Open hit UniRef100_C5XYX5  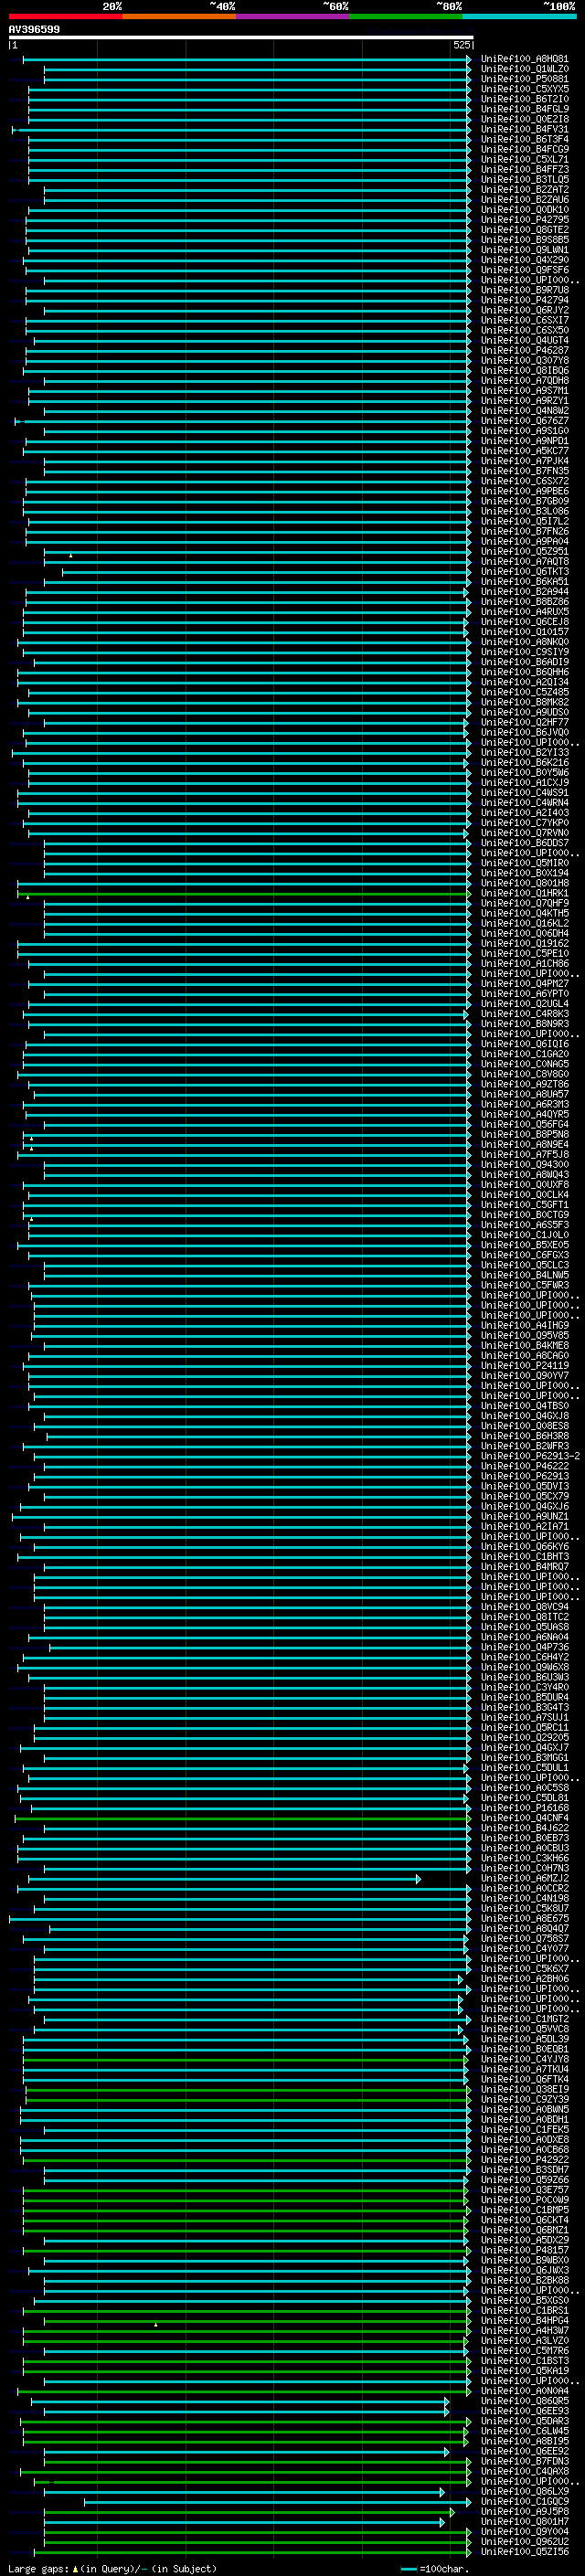524,89
